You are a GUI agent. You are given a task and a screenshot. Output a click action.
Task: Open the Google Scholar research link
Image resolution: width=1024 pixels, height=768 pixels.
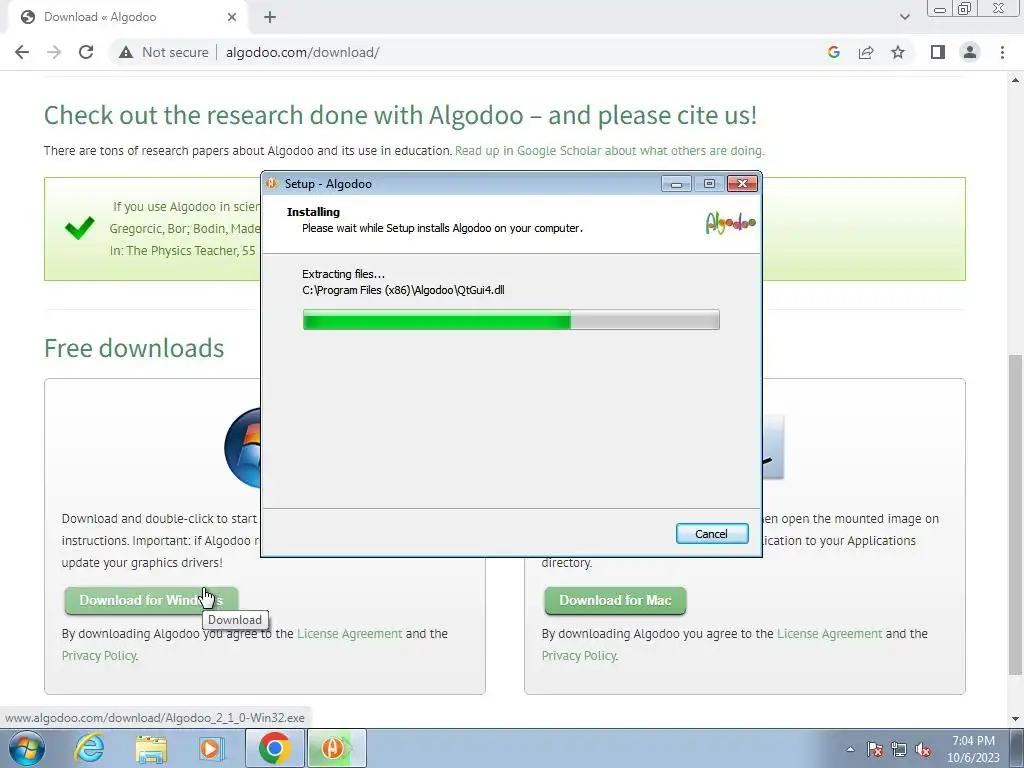(x=609, y=151)
